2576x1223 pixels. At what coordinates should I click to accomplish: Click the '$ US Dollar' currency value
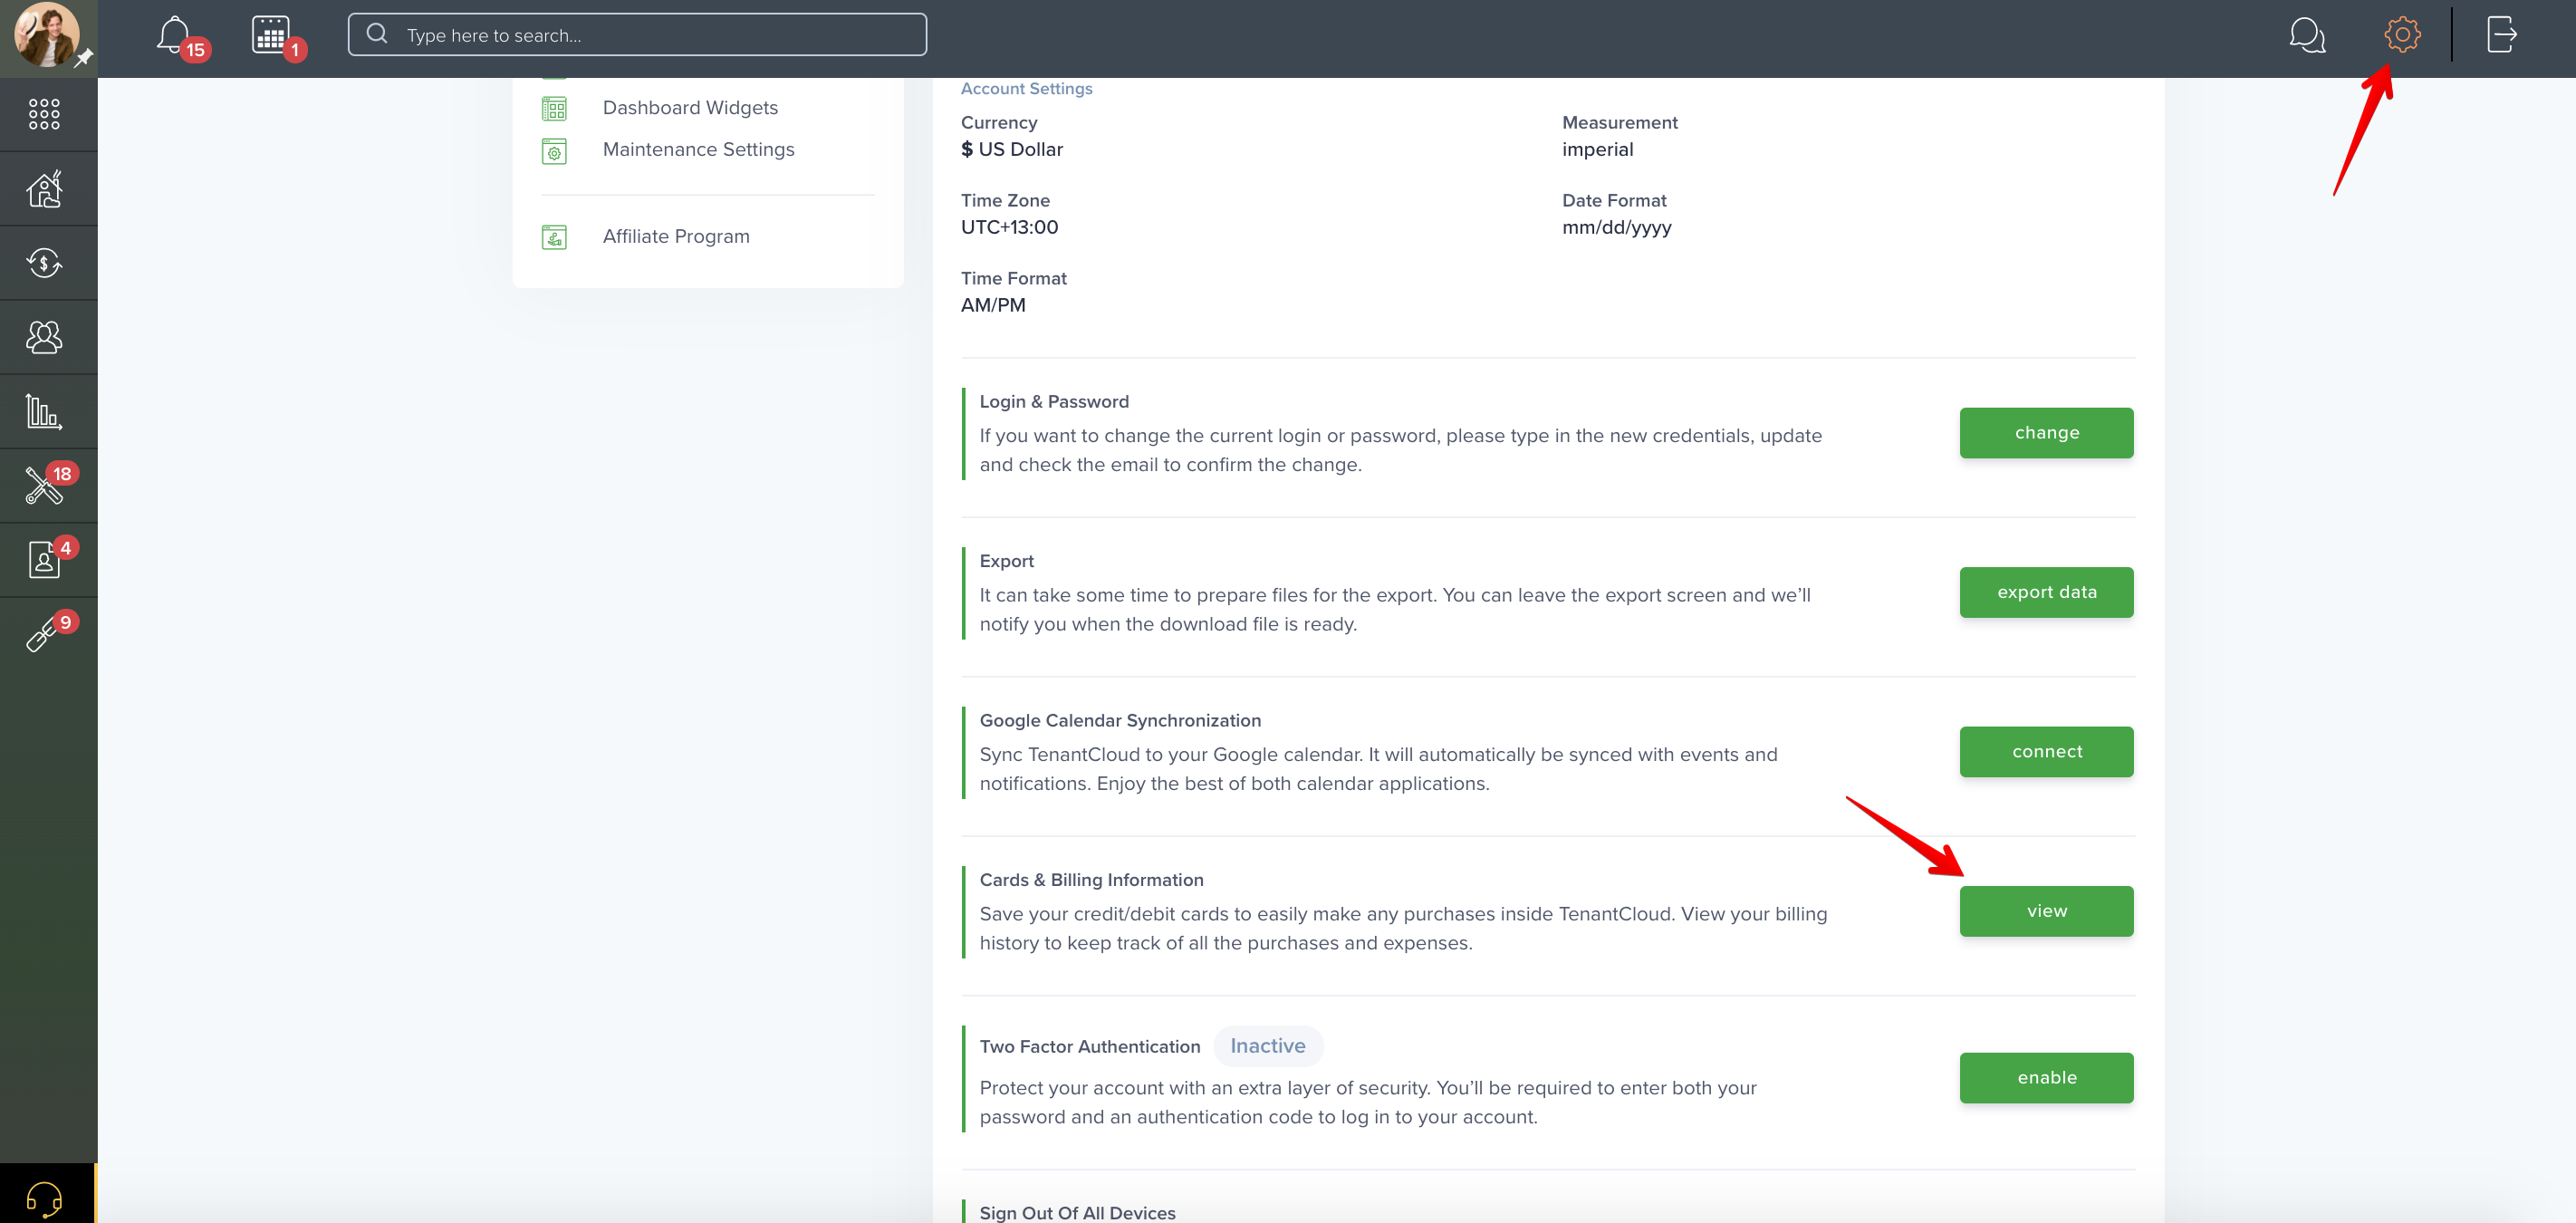click(x=1011, y=150)
